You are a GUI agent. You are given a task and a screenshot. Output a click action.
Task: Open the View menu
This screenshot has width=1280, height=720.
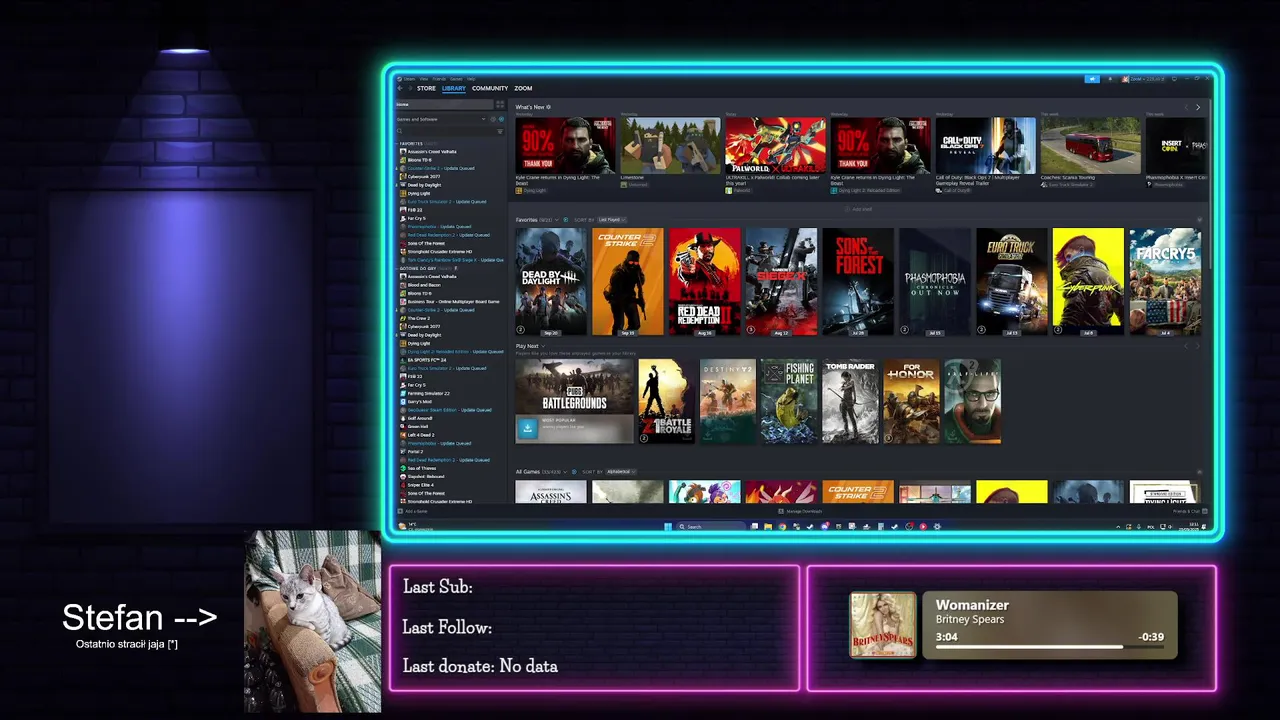point(424,79)
